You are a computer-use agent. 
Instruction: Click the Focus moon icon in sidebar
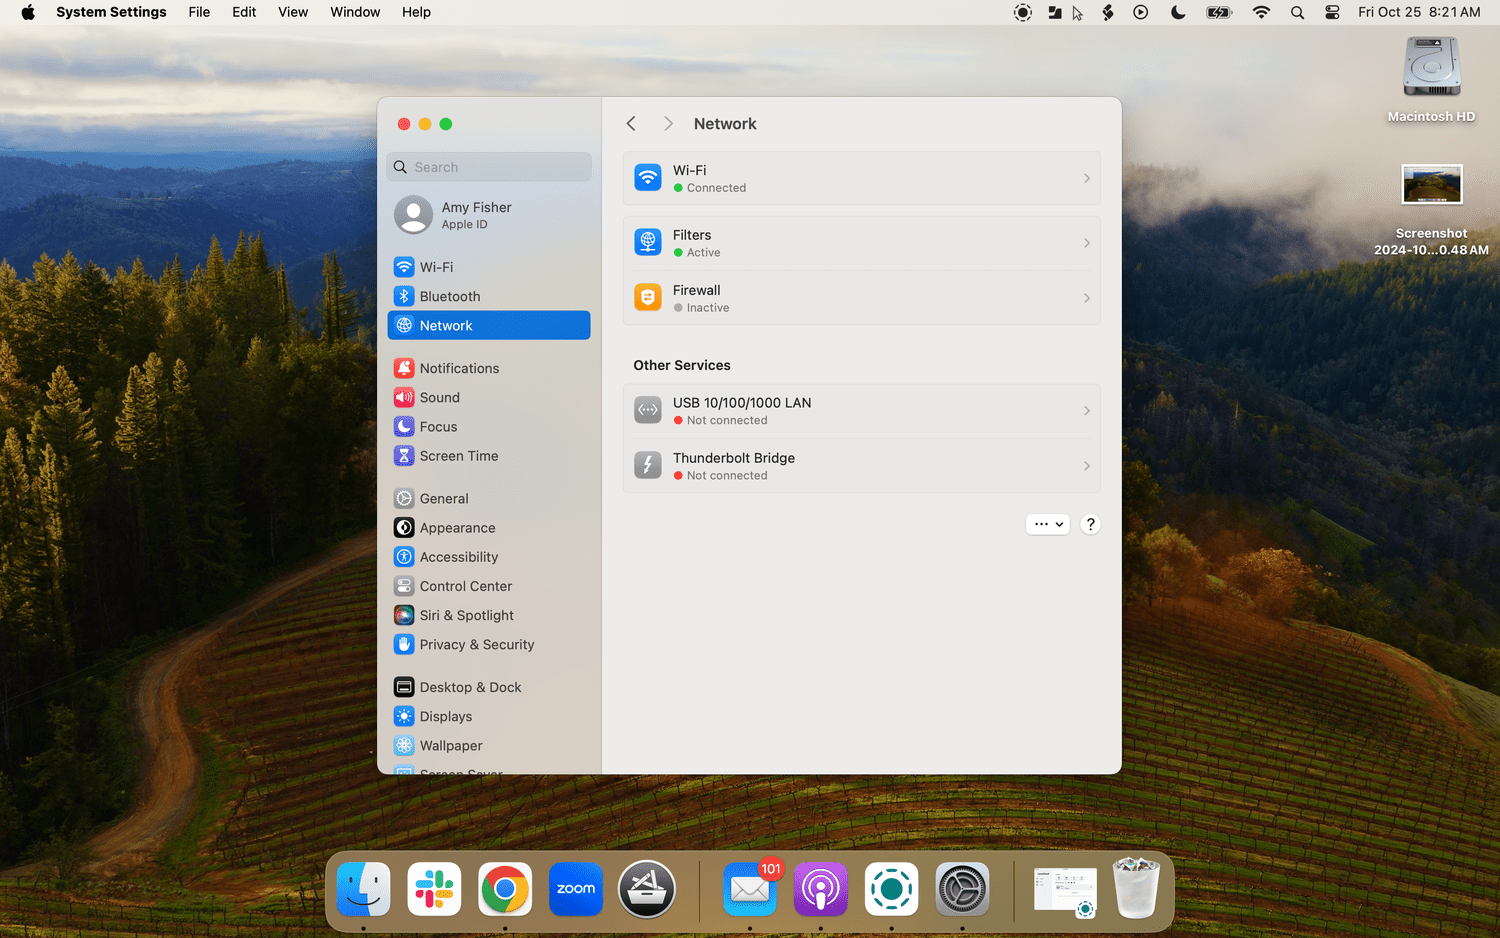coord(404,427)
